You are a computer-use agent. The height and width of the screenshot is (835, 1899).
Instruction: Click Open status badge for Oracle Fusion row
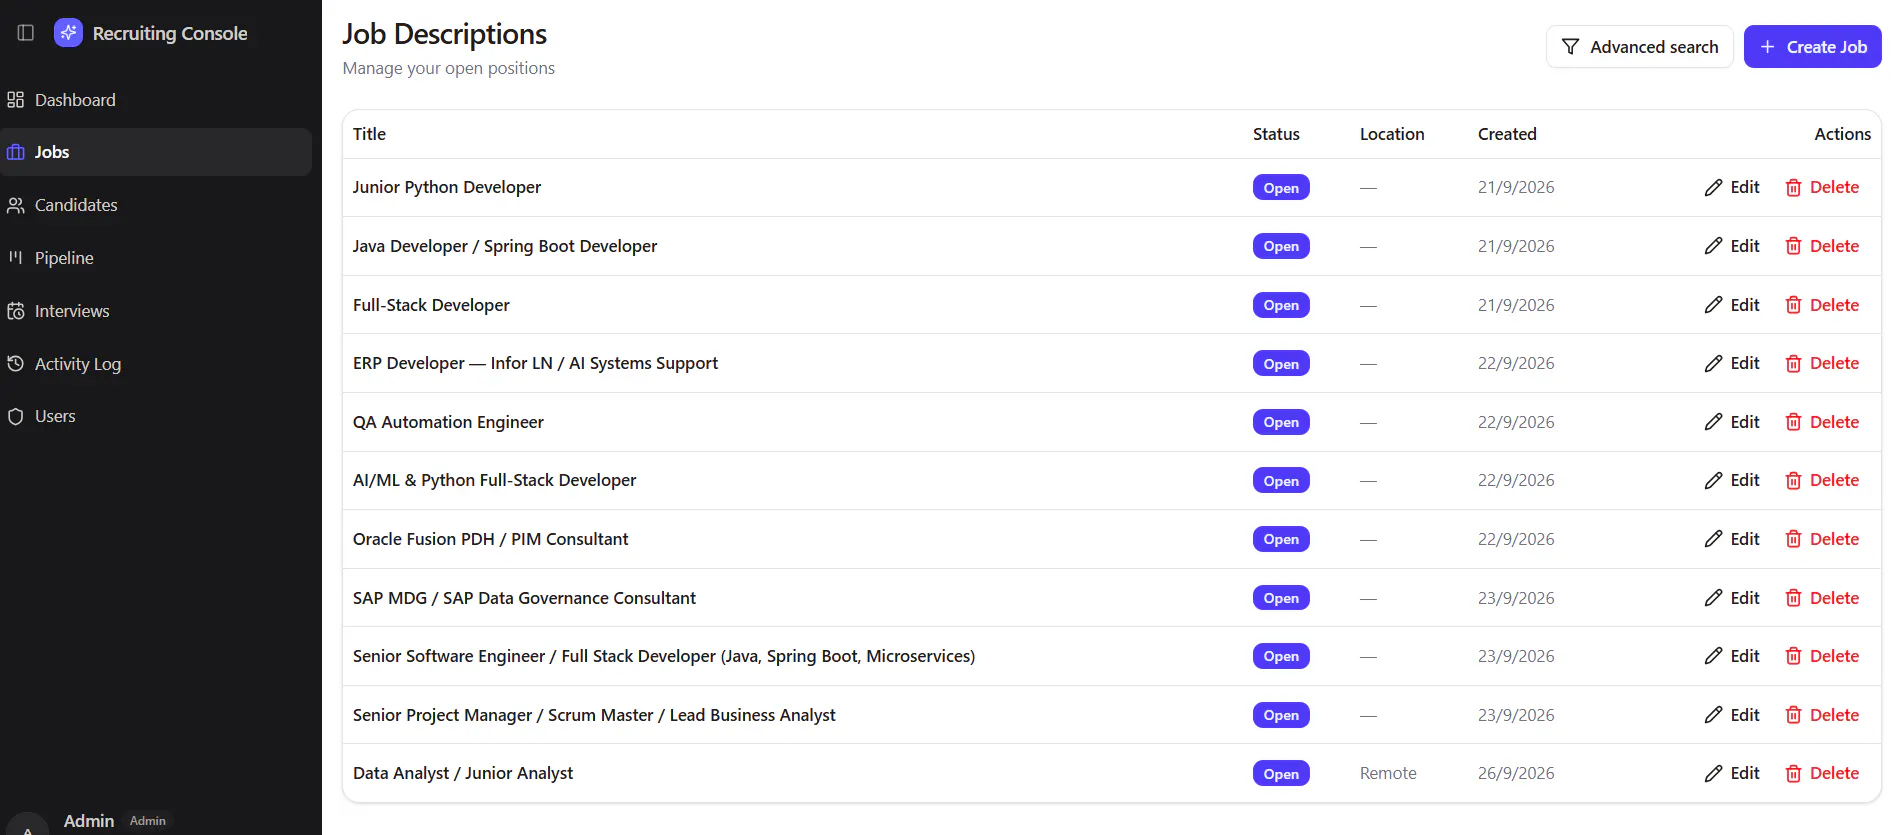tap(1281, 539)
